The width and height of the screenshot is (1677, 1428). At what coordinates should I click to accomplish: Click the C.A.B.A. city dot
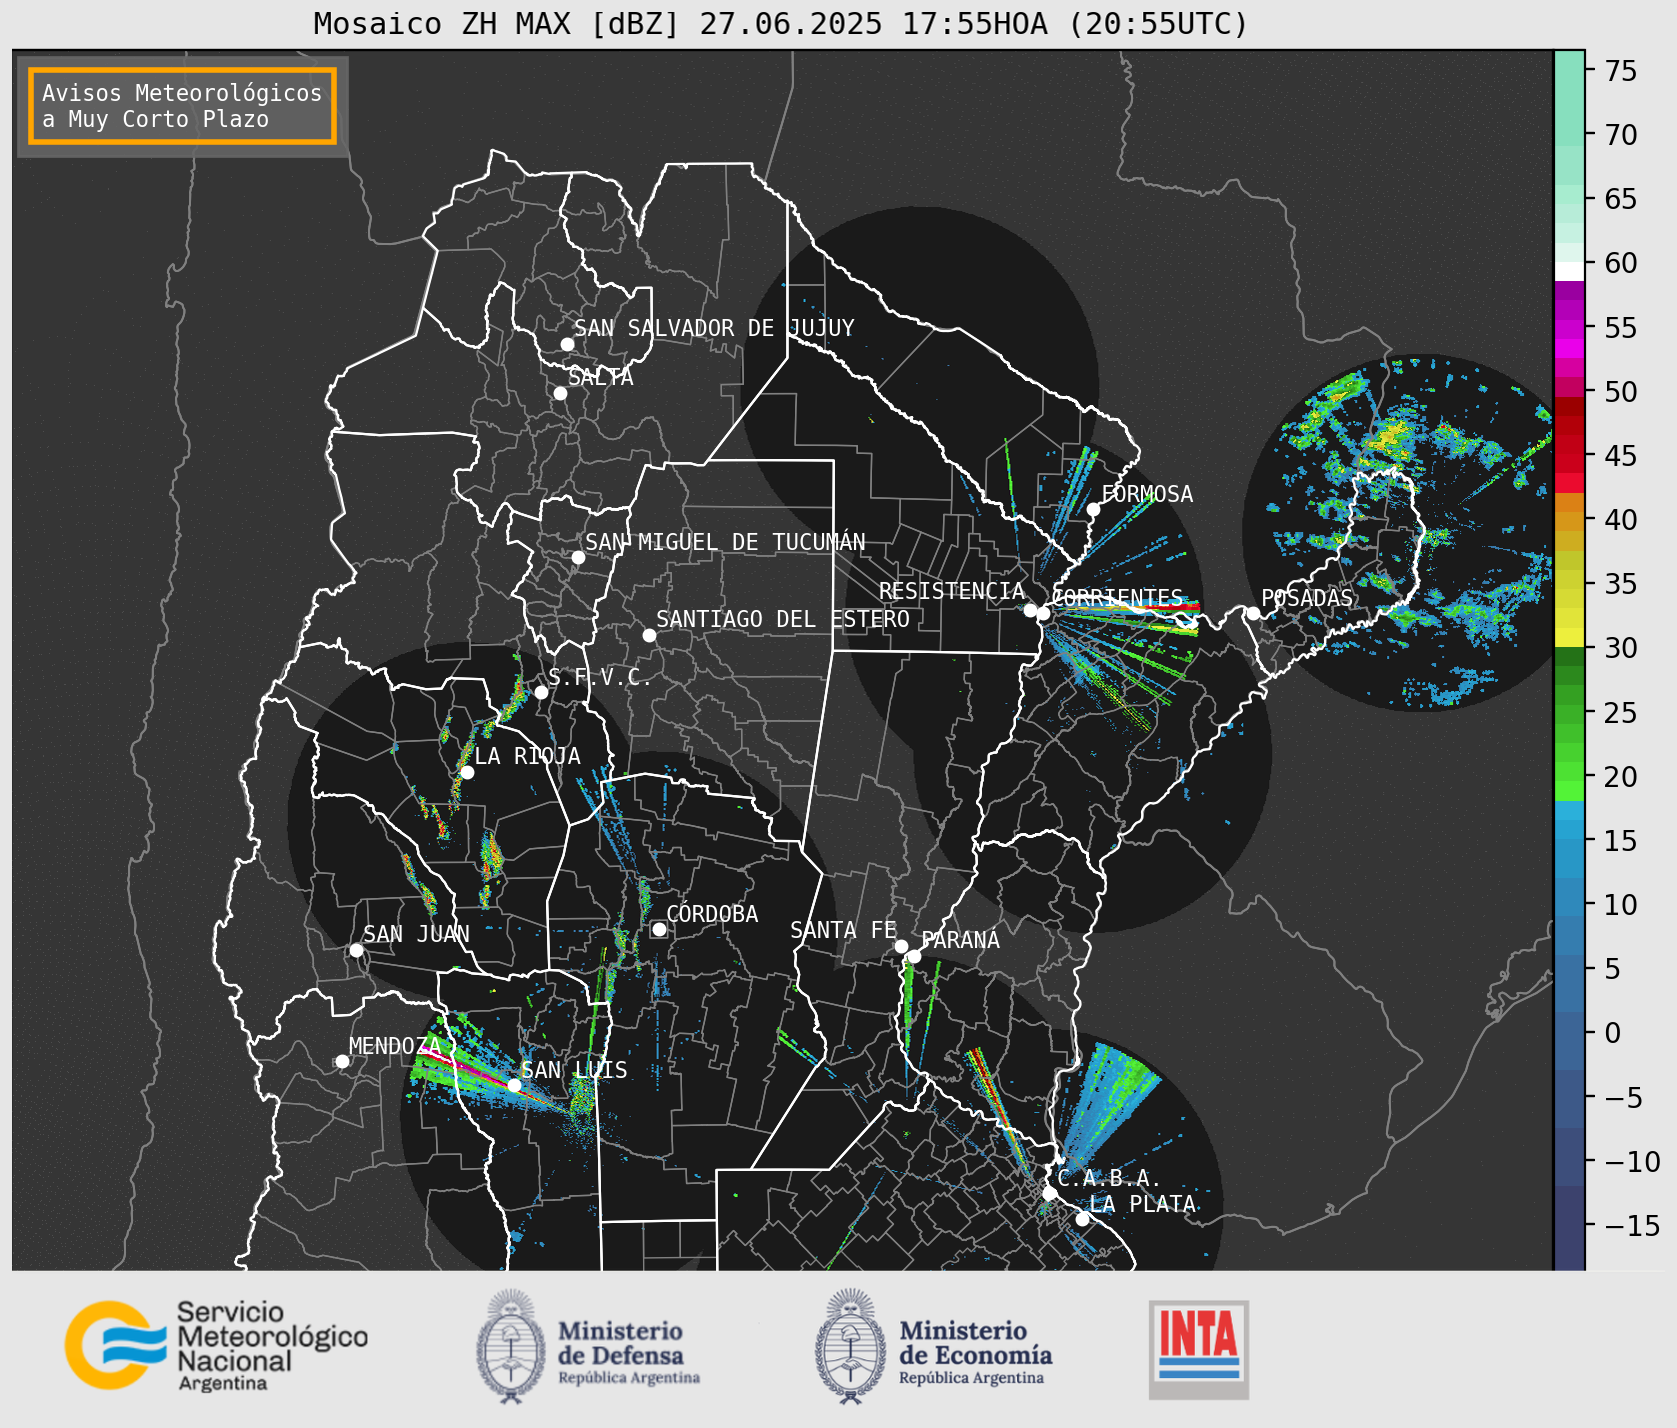click(x=1049, y=1193)
